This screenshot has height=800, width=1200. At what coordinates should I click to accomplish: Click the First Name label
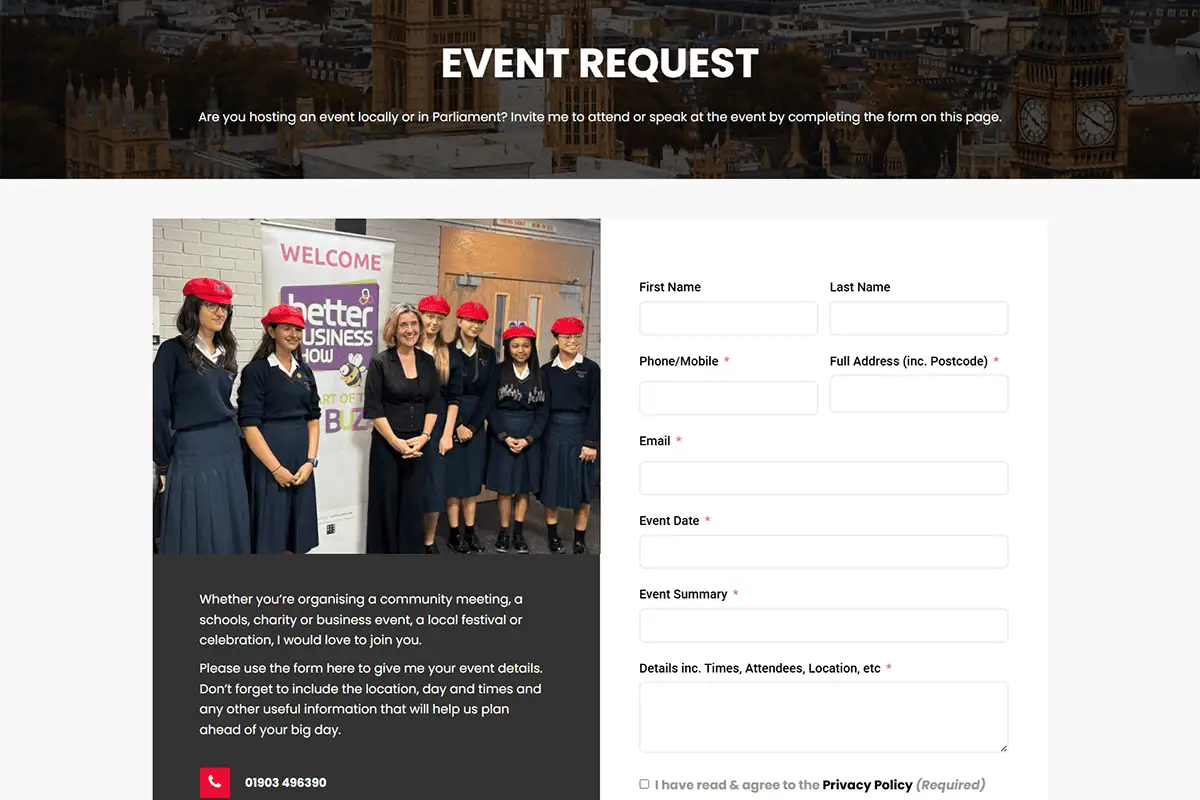coord(670,287)
